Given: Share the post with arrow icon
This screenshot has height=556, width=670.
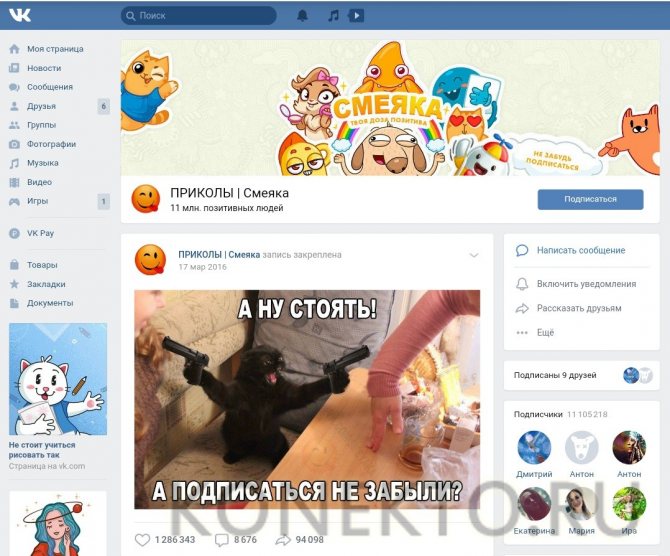Looking at the screenshot, I should [282, 540].
